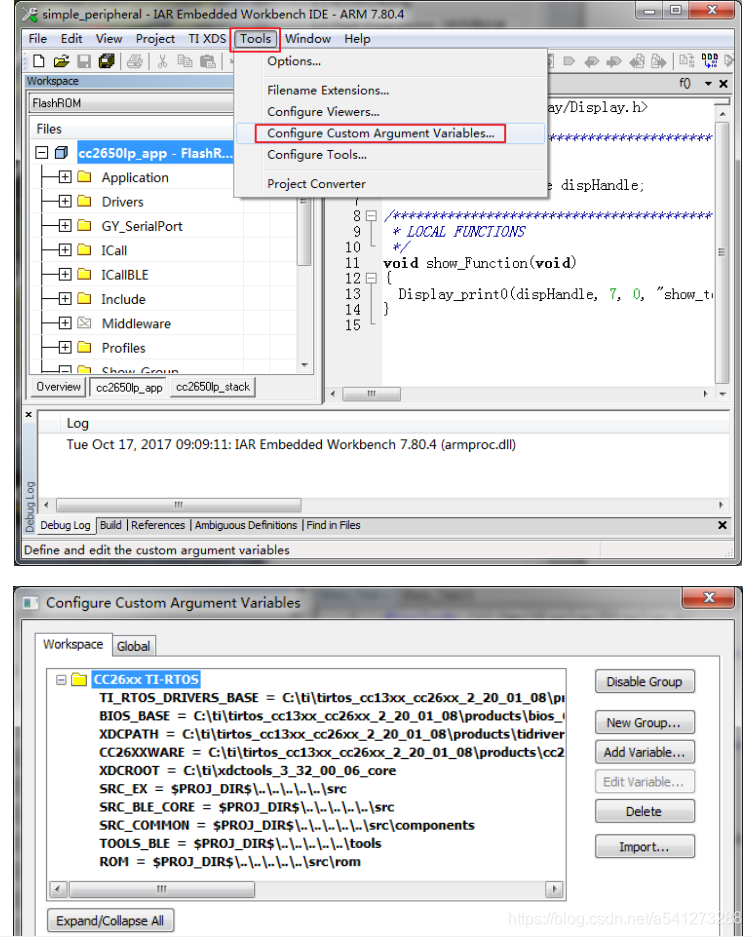Close the Debug Log pane via bottom X
Image resolution: width=752 pixels, height=937 pixels.
[722, 525]
